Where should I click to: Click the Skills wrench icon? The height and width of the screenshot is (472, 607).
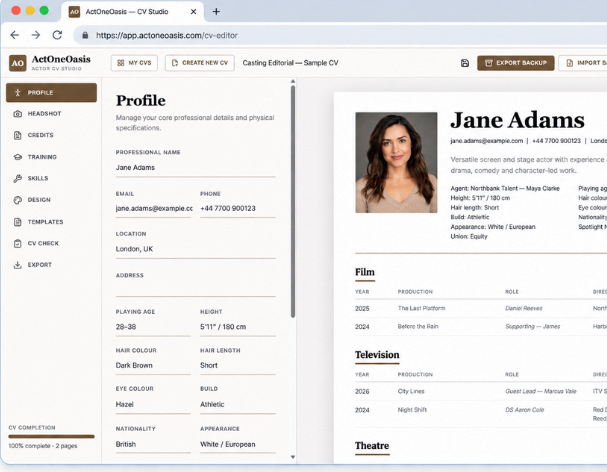[x=17, y=178]
